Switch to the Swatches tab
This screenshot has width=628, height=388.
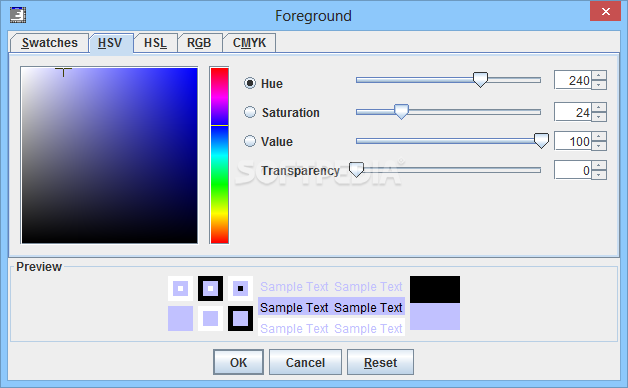[49, 42]
